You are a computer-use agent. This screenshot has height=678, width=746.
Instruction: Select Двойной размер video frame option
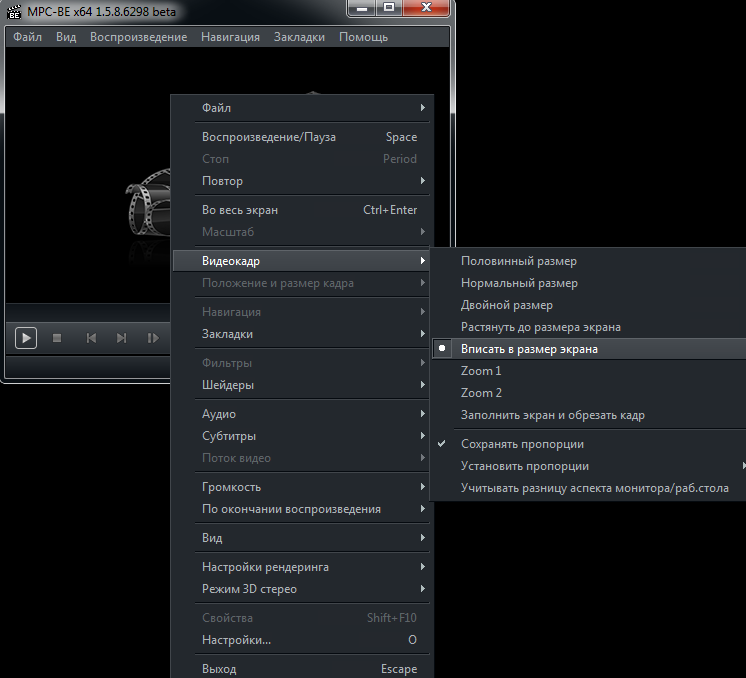[x=589, y=305]
